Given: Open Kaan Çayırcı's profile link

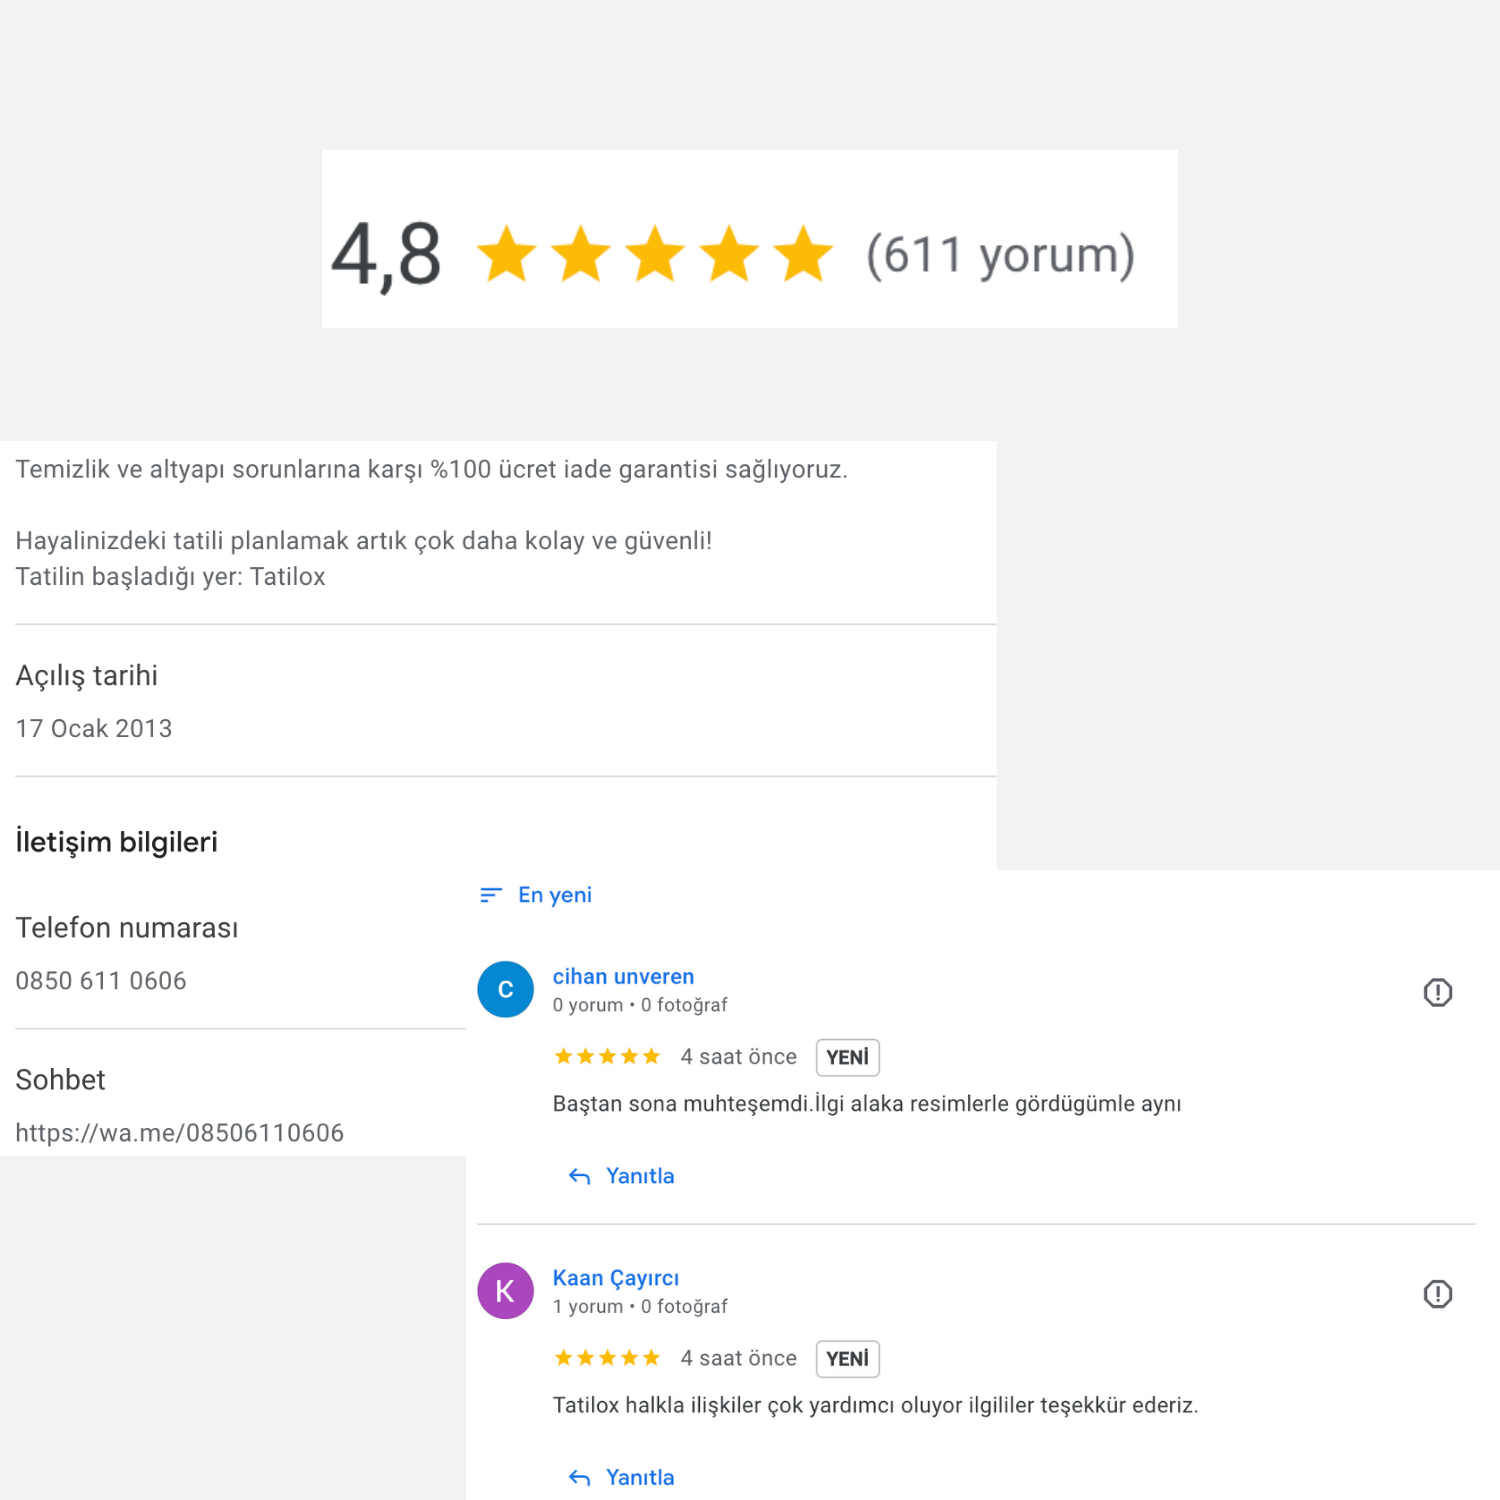Looking at the screenshot, I should 616,1278.
